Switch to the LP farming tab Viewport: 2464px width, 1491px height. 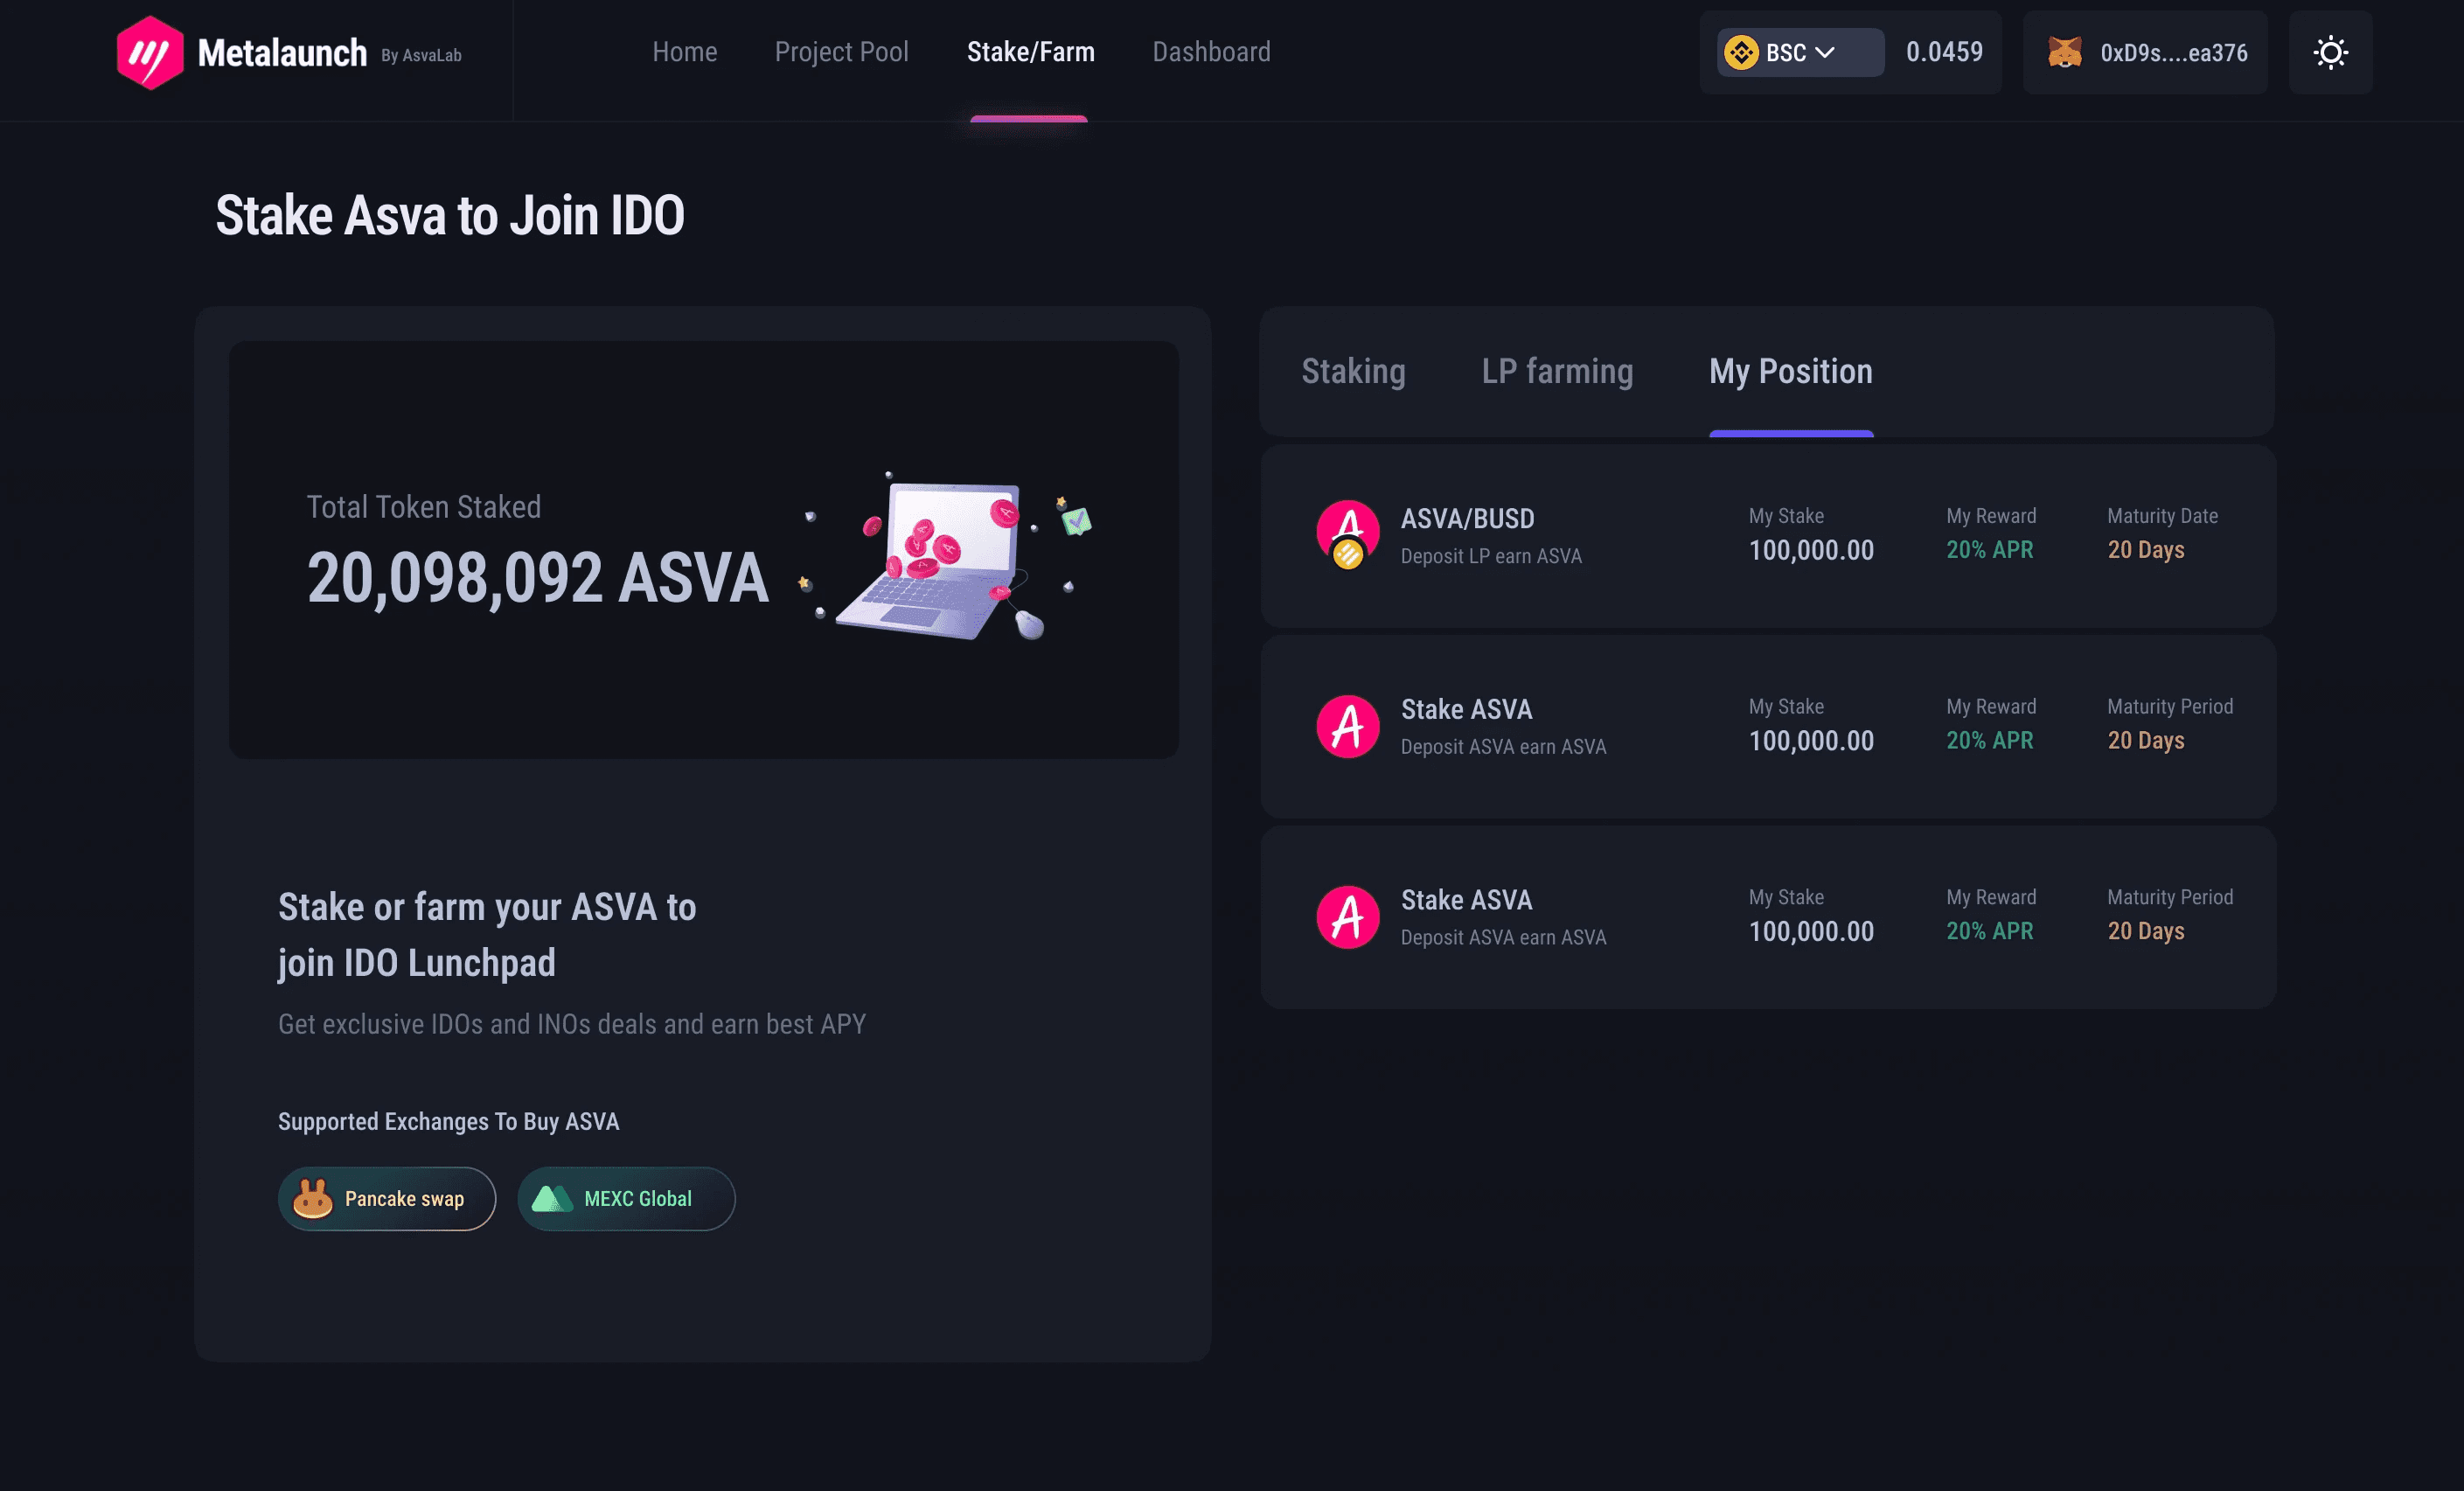[x=1557, y=372]
